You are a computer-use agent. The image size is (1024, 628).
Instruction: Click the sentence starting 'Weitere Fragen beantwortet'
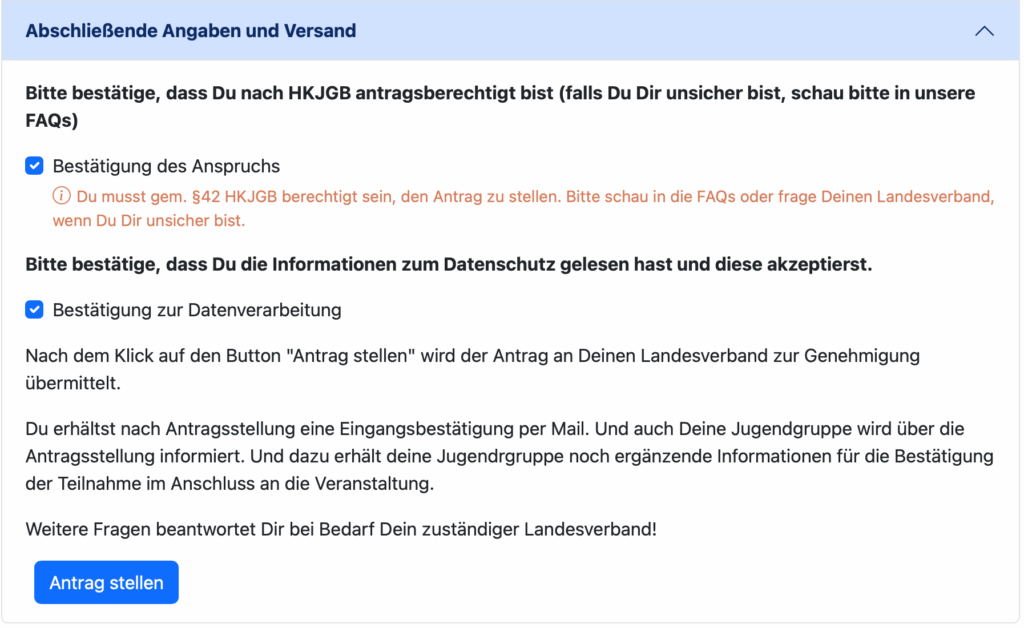(340, 529)
